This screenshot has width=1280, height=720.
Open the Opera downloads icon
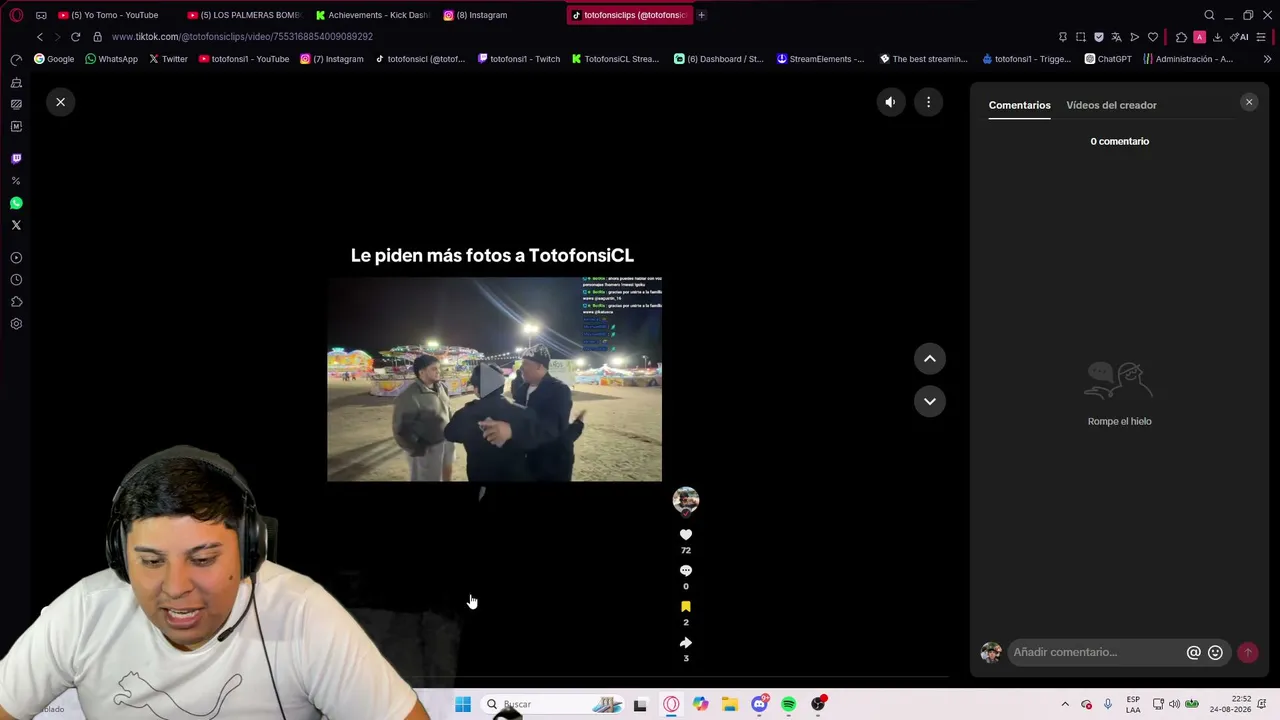1217,37
